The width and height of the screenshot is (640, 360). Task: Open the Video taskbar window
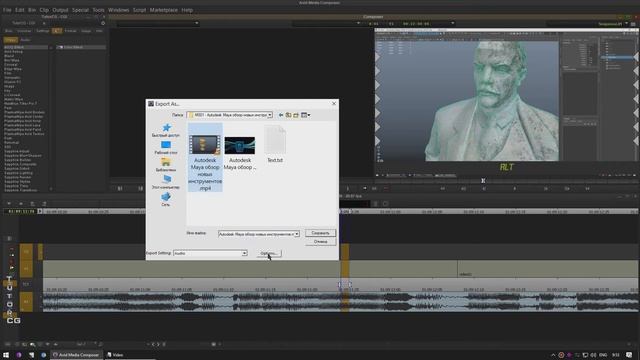click(x=116, y=355)
